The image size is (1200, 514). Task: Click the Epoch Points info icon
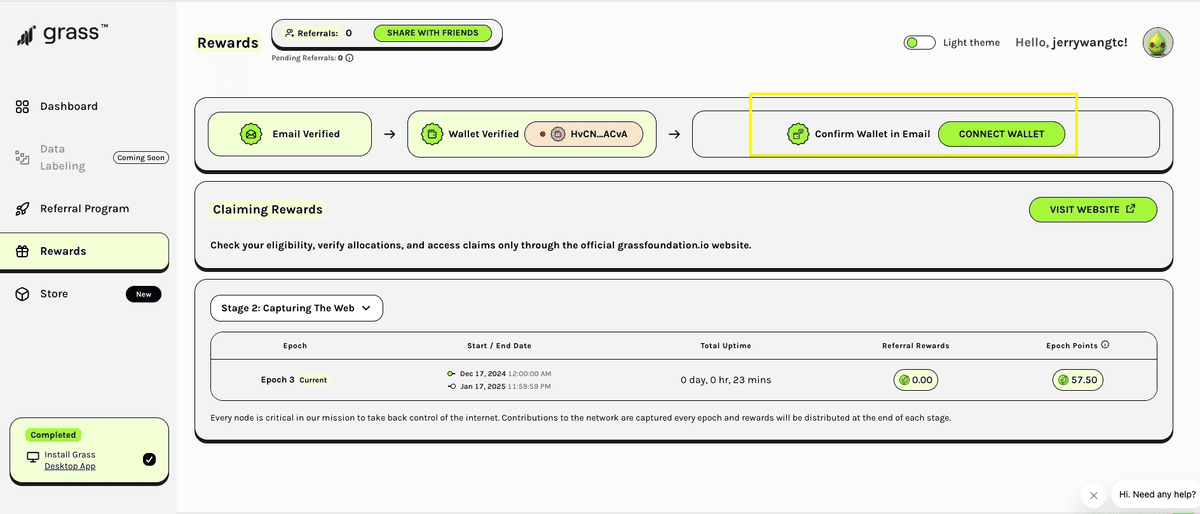1105,345
